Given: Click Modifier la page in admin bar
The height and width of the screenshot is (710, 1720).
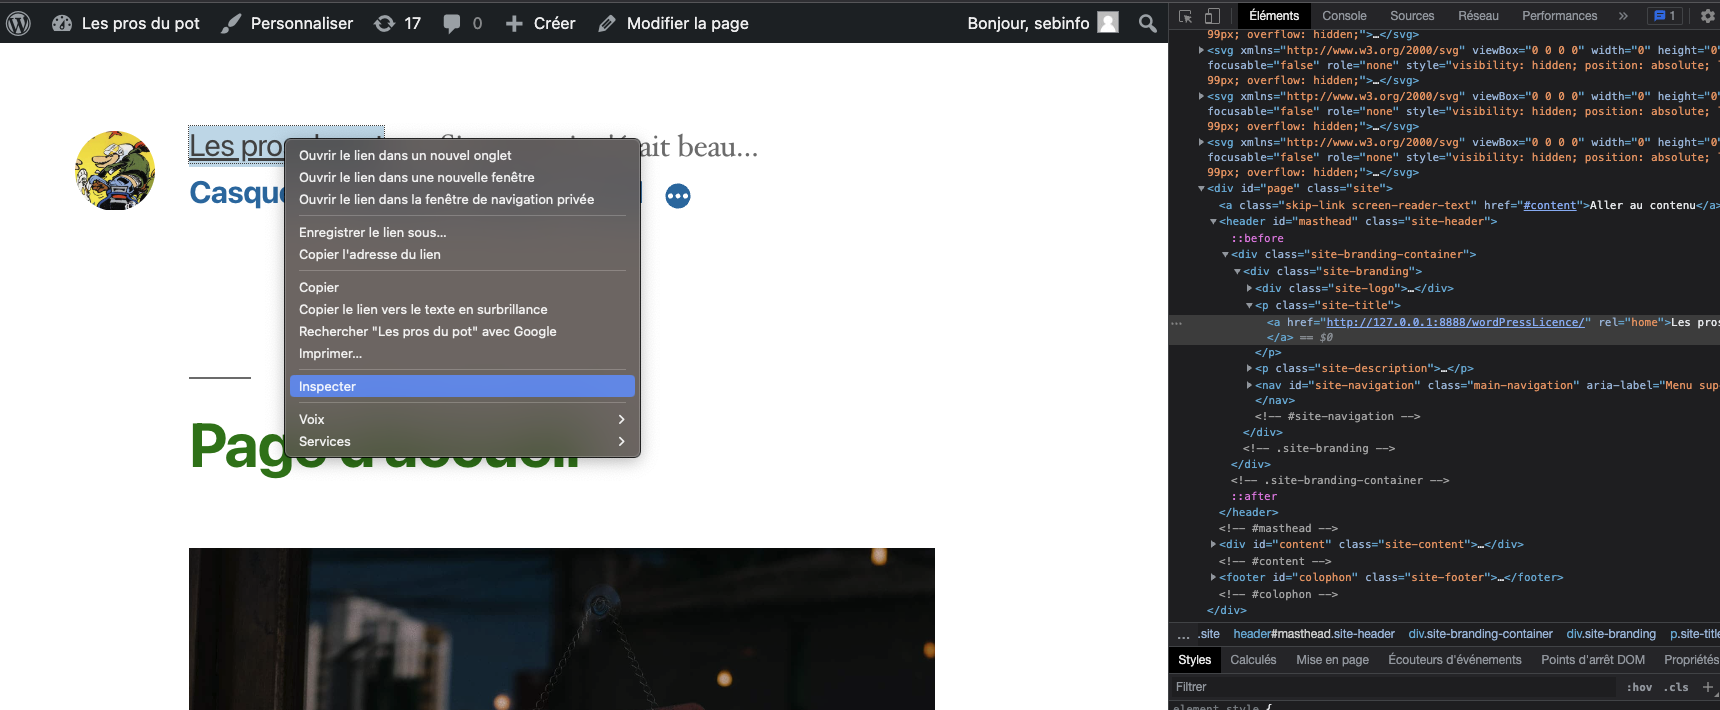Looking at the screenshot, I should [x=673, y=23].
